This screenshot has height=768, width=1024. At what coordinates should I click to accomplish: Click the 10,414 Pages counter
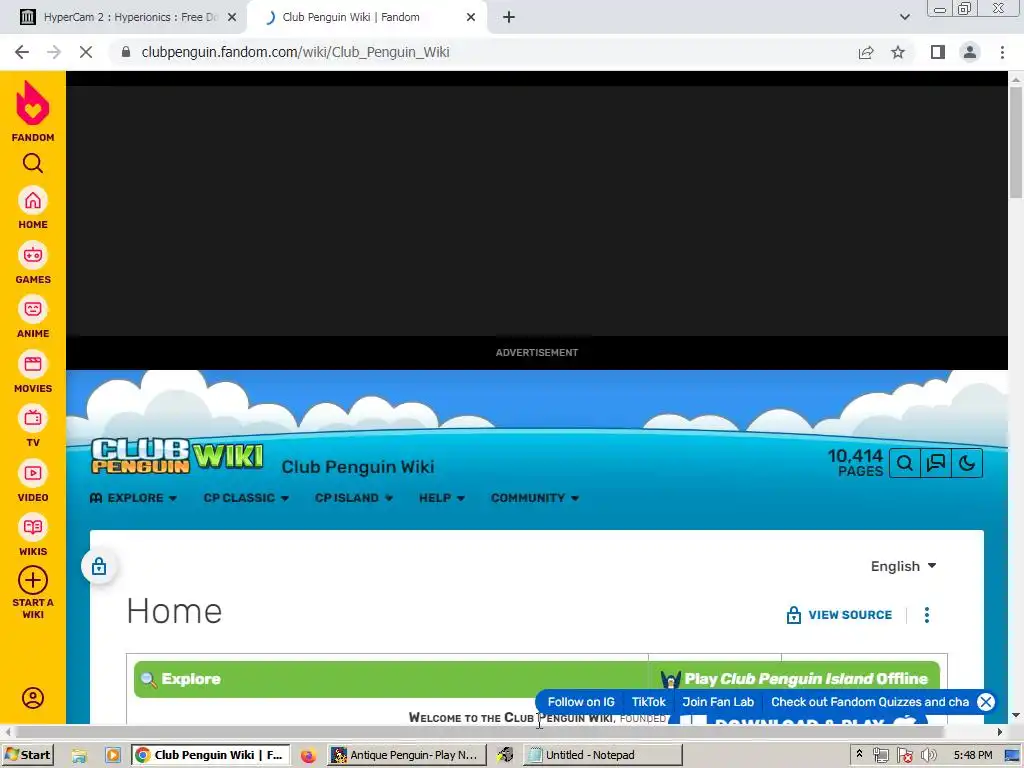coord(855,463)
